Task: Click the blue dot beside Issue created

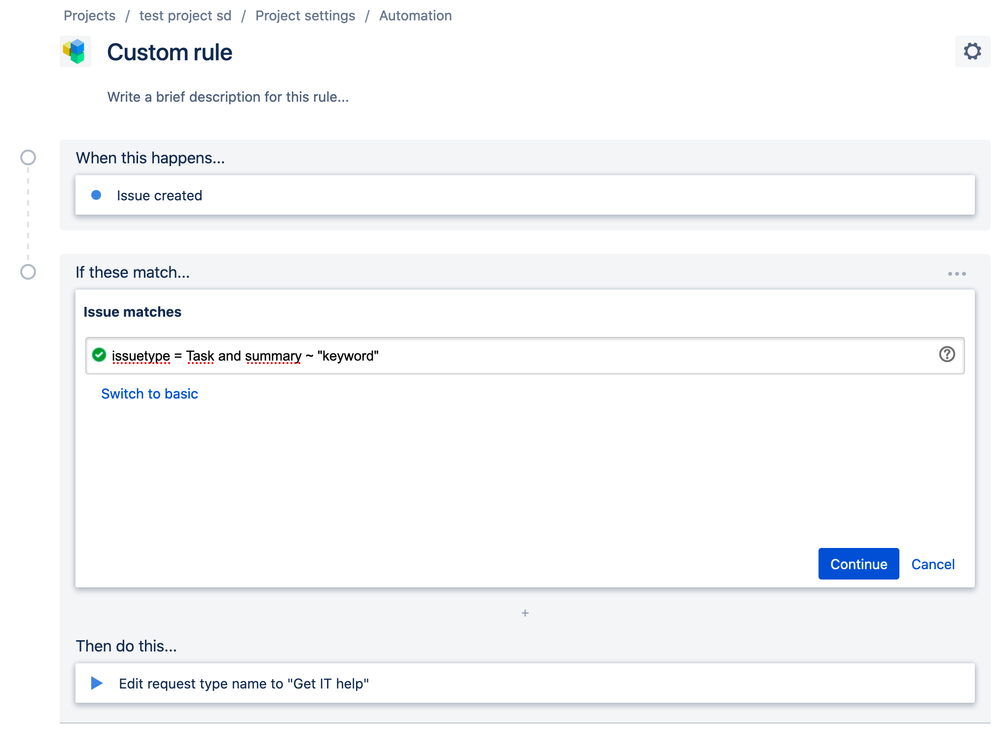Action: pyautogui.click(x=96, y=195)
